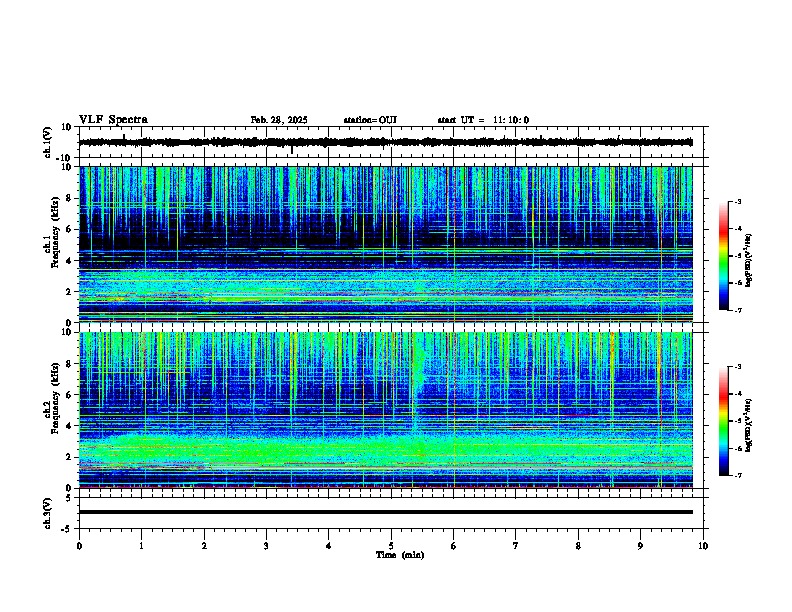792x612 pixels.
Task: Click the ch.2 spectrogram color scale bar
Action: [x=724, y=421]
